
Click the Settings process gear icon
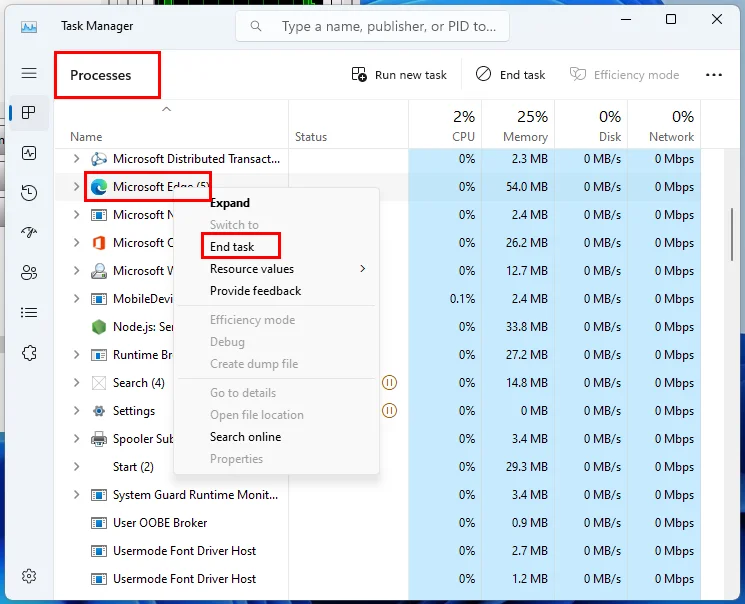click(99, 411)
